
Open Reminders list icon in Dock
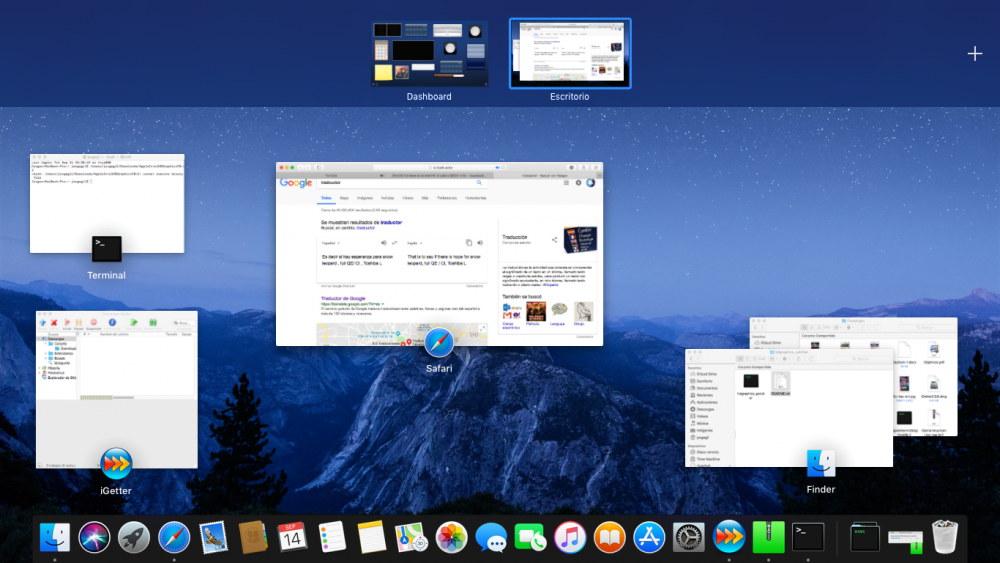pos(332,537)
